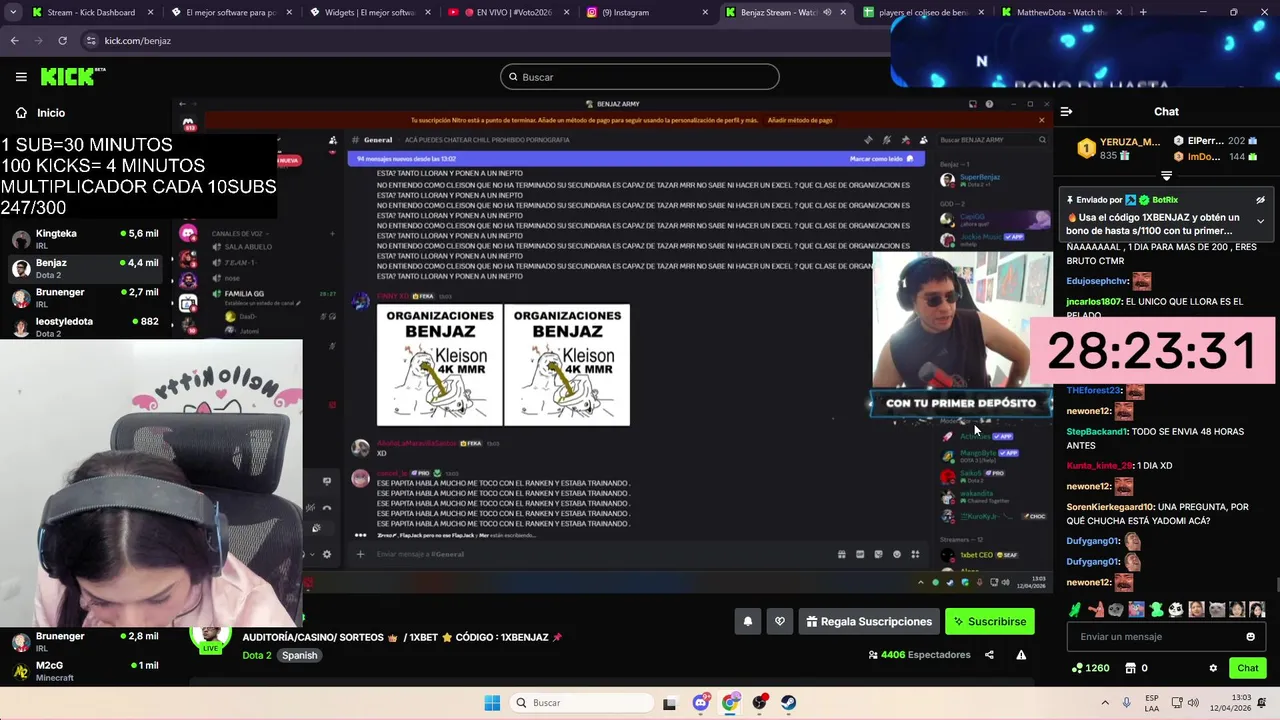The height and width of the screenshot is (720, 1280).
Task: Expand pinned message chevron
Action: [1260, 221]
